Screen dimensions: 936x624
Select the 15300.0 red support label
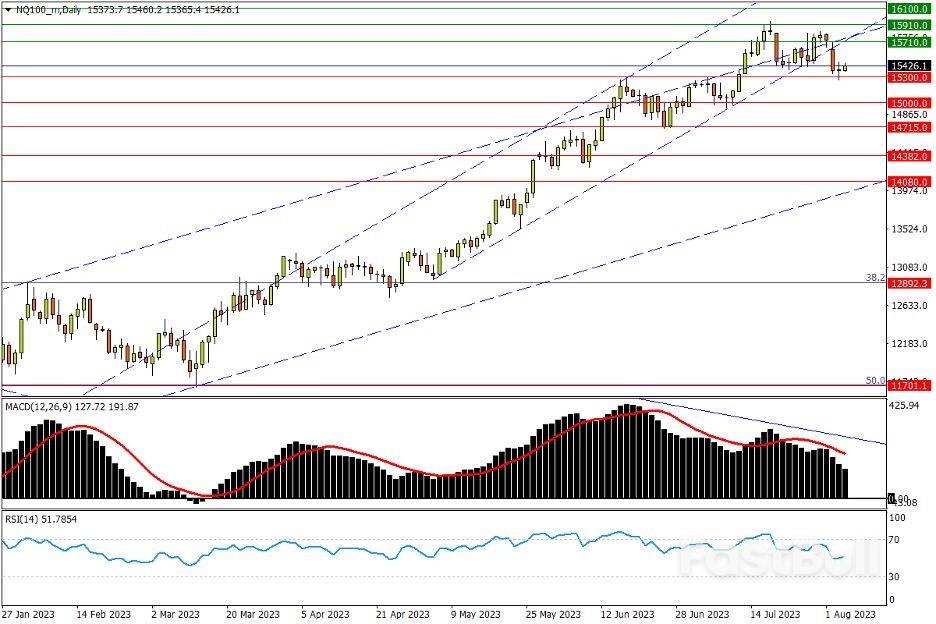coord(910,77)
